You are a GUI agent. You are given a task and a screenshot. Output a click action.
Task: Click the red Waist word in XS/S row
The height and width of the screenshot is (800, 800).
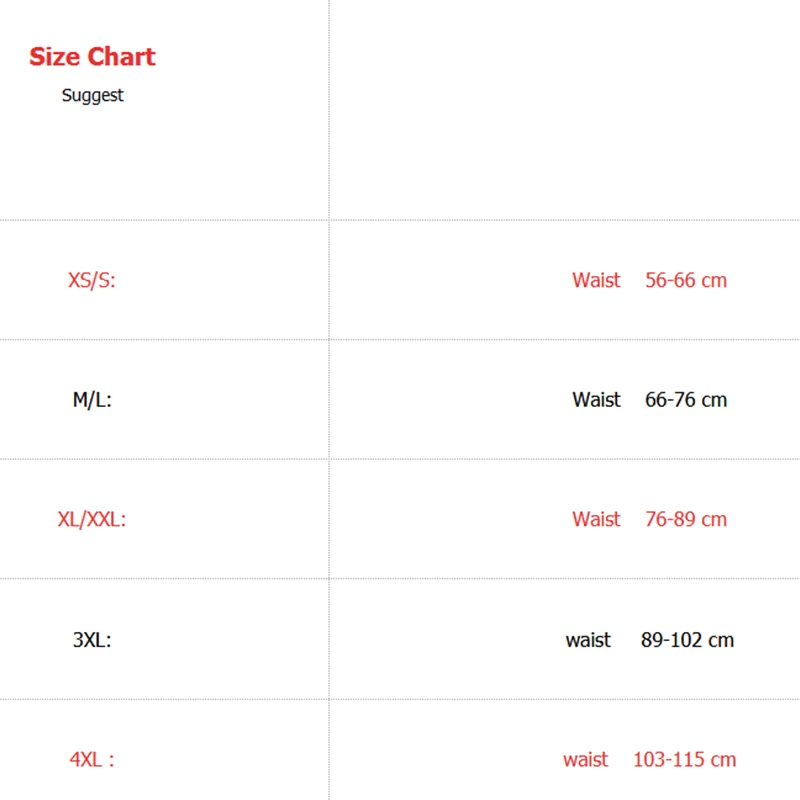click(x=596, y=280)
